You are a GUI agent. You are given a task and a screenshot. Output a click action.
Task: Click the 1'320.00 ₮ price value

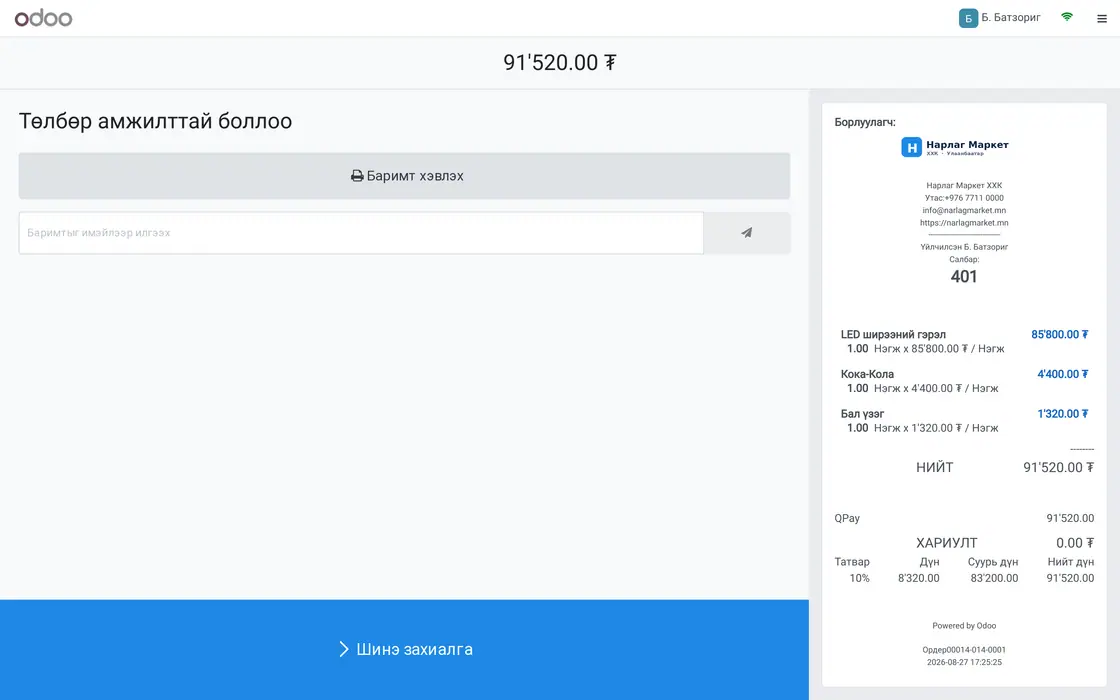[1062, 414]
